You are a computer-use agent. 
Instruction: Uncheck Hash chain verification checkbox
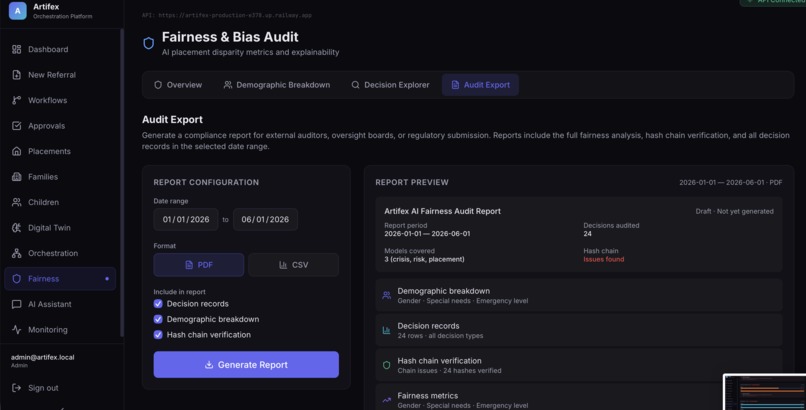pos(158,334)
